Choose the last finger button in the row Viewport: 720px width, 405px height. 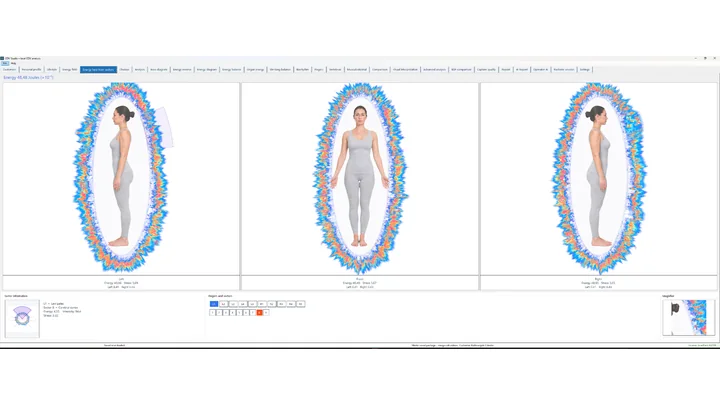click(x=300, y=304)
